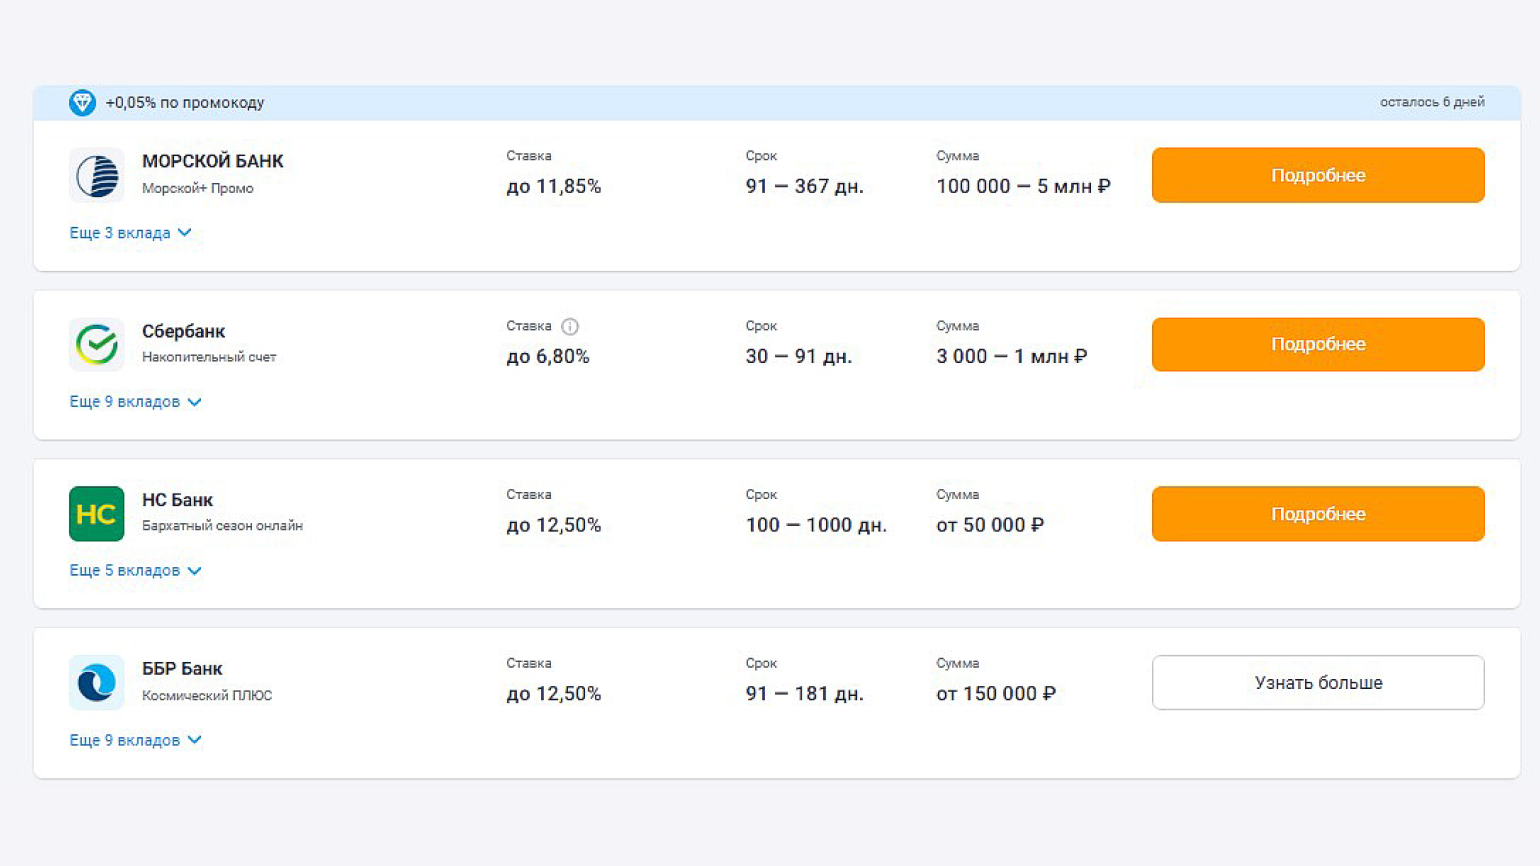Open the Сбербанк rate info icon
This screenshot has width=1540, height=866.
click(x=570, y=326)
